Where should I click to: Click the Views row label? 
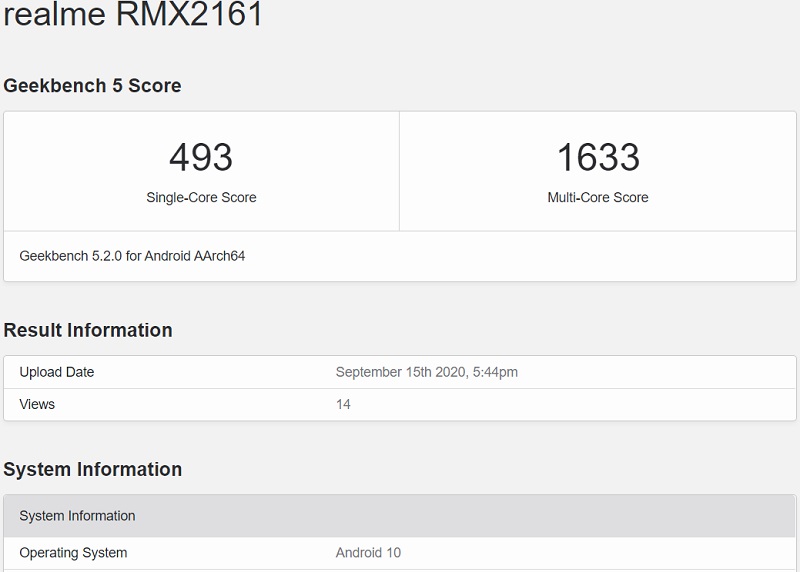tap(37, 404)
